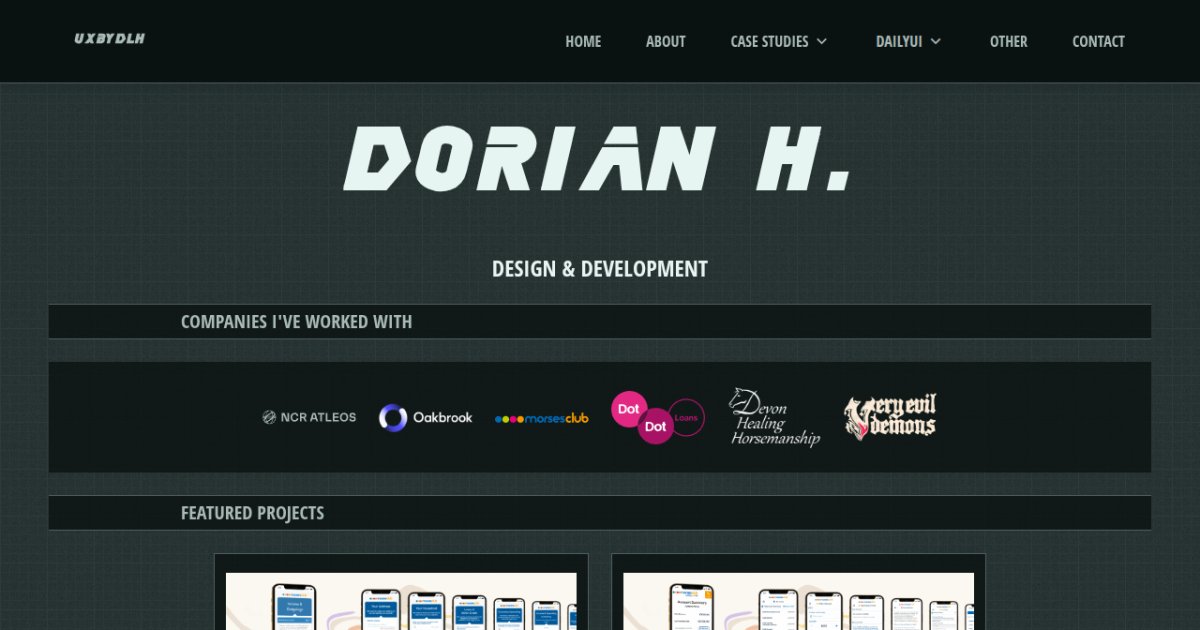The height and width of the screenshot is (630, 1200).
Task: Click the Dorian H. title heading
Action: click(x=598, y=159)
